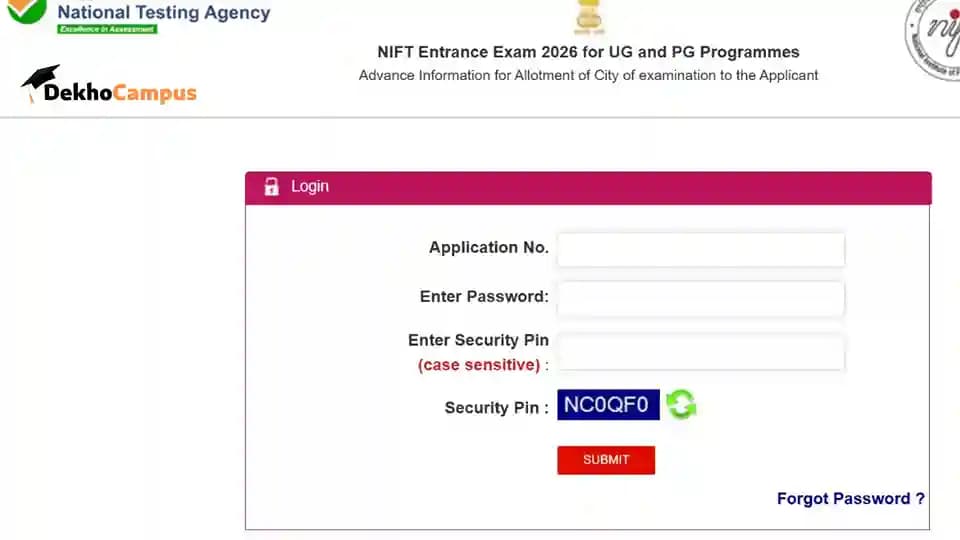Click the NC0QF0 captcha image
960x540 pixels.
608,405
